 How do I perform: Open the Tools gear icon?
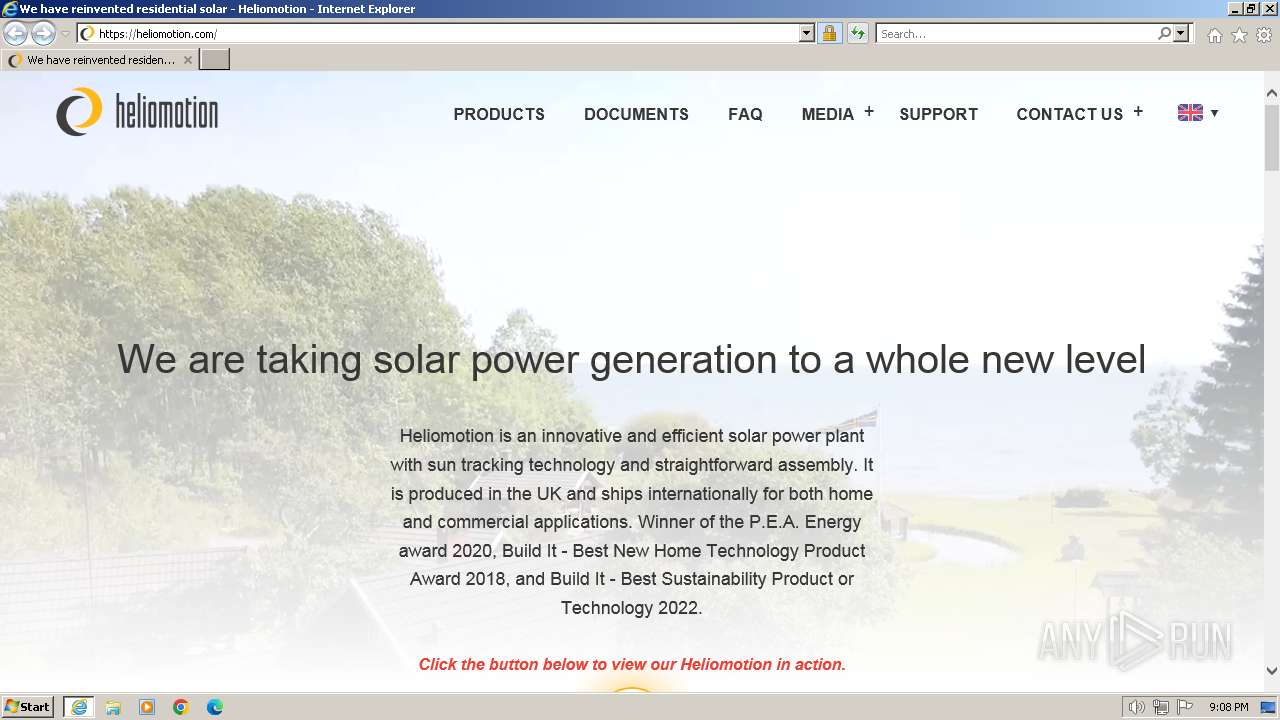[x=1264, y=34]
